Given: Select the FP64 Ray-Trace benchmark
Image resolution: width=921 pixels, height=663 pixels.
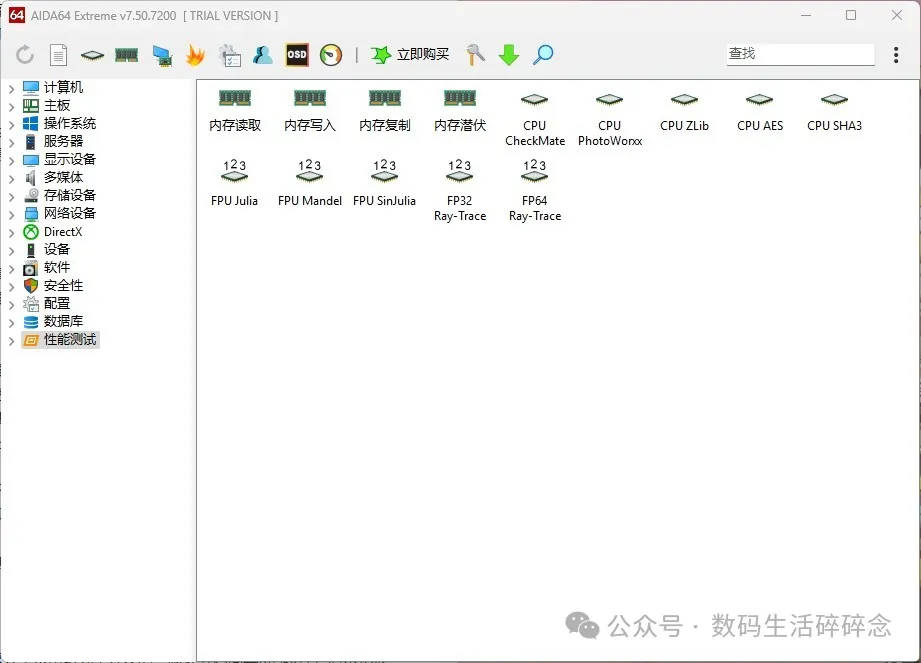Looking at the screenshot, I should coord(535,191).
